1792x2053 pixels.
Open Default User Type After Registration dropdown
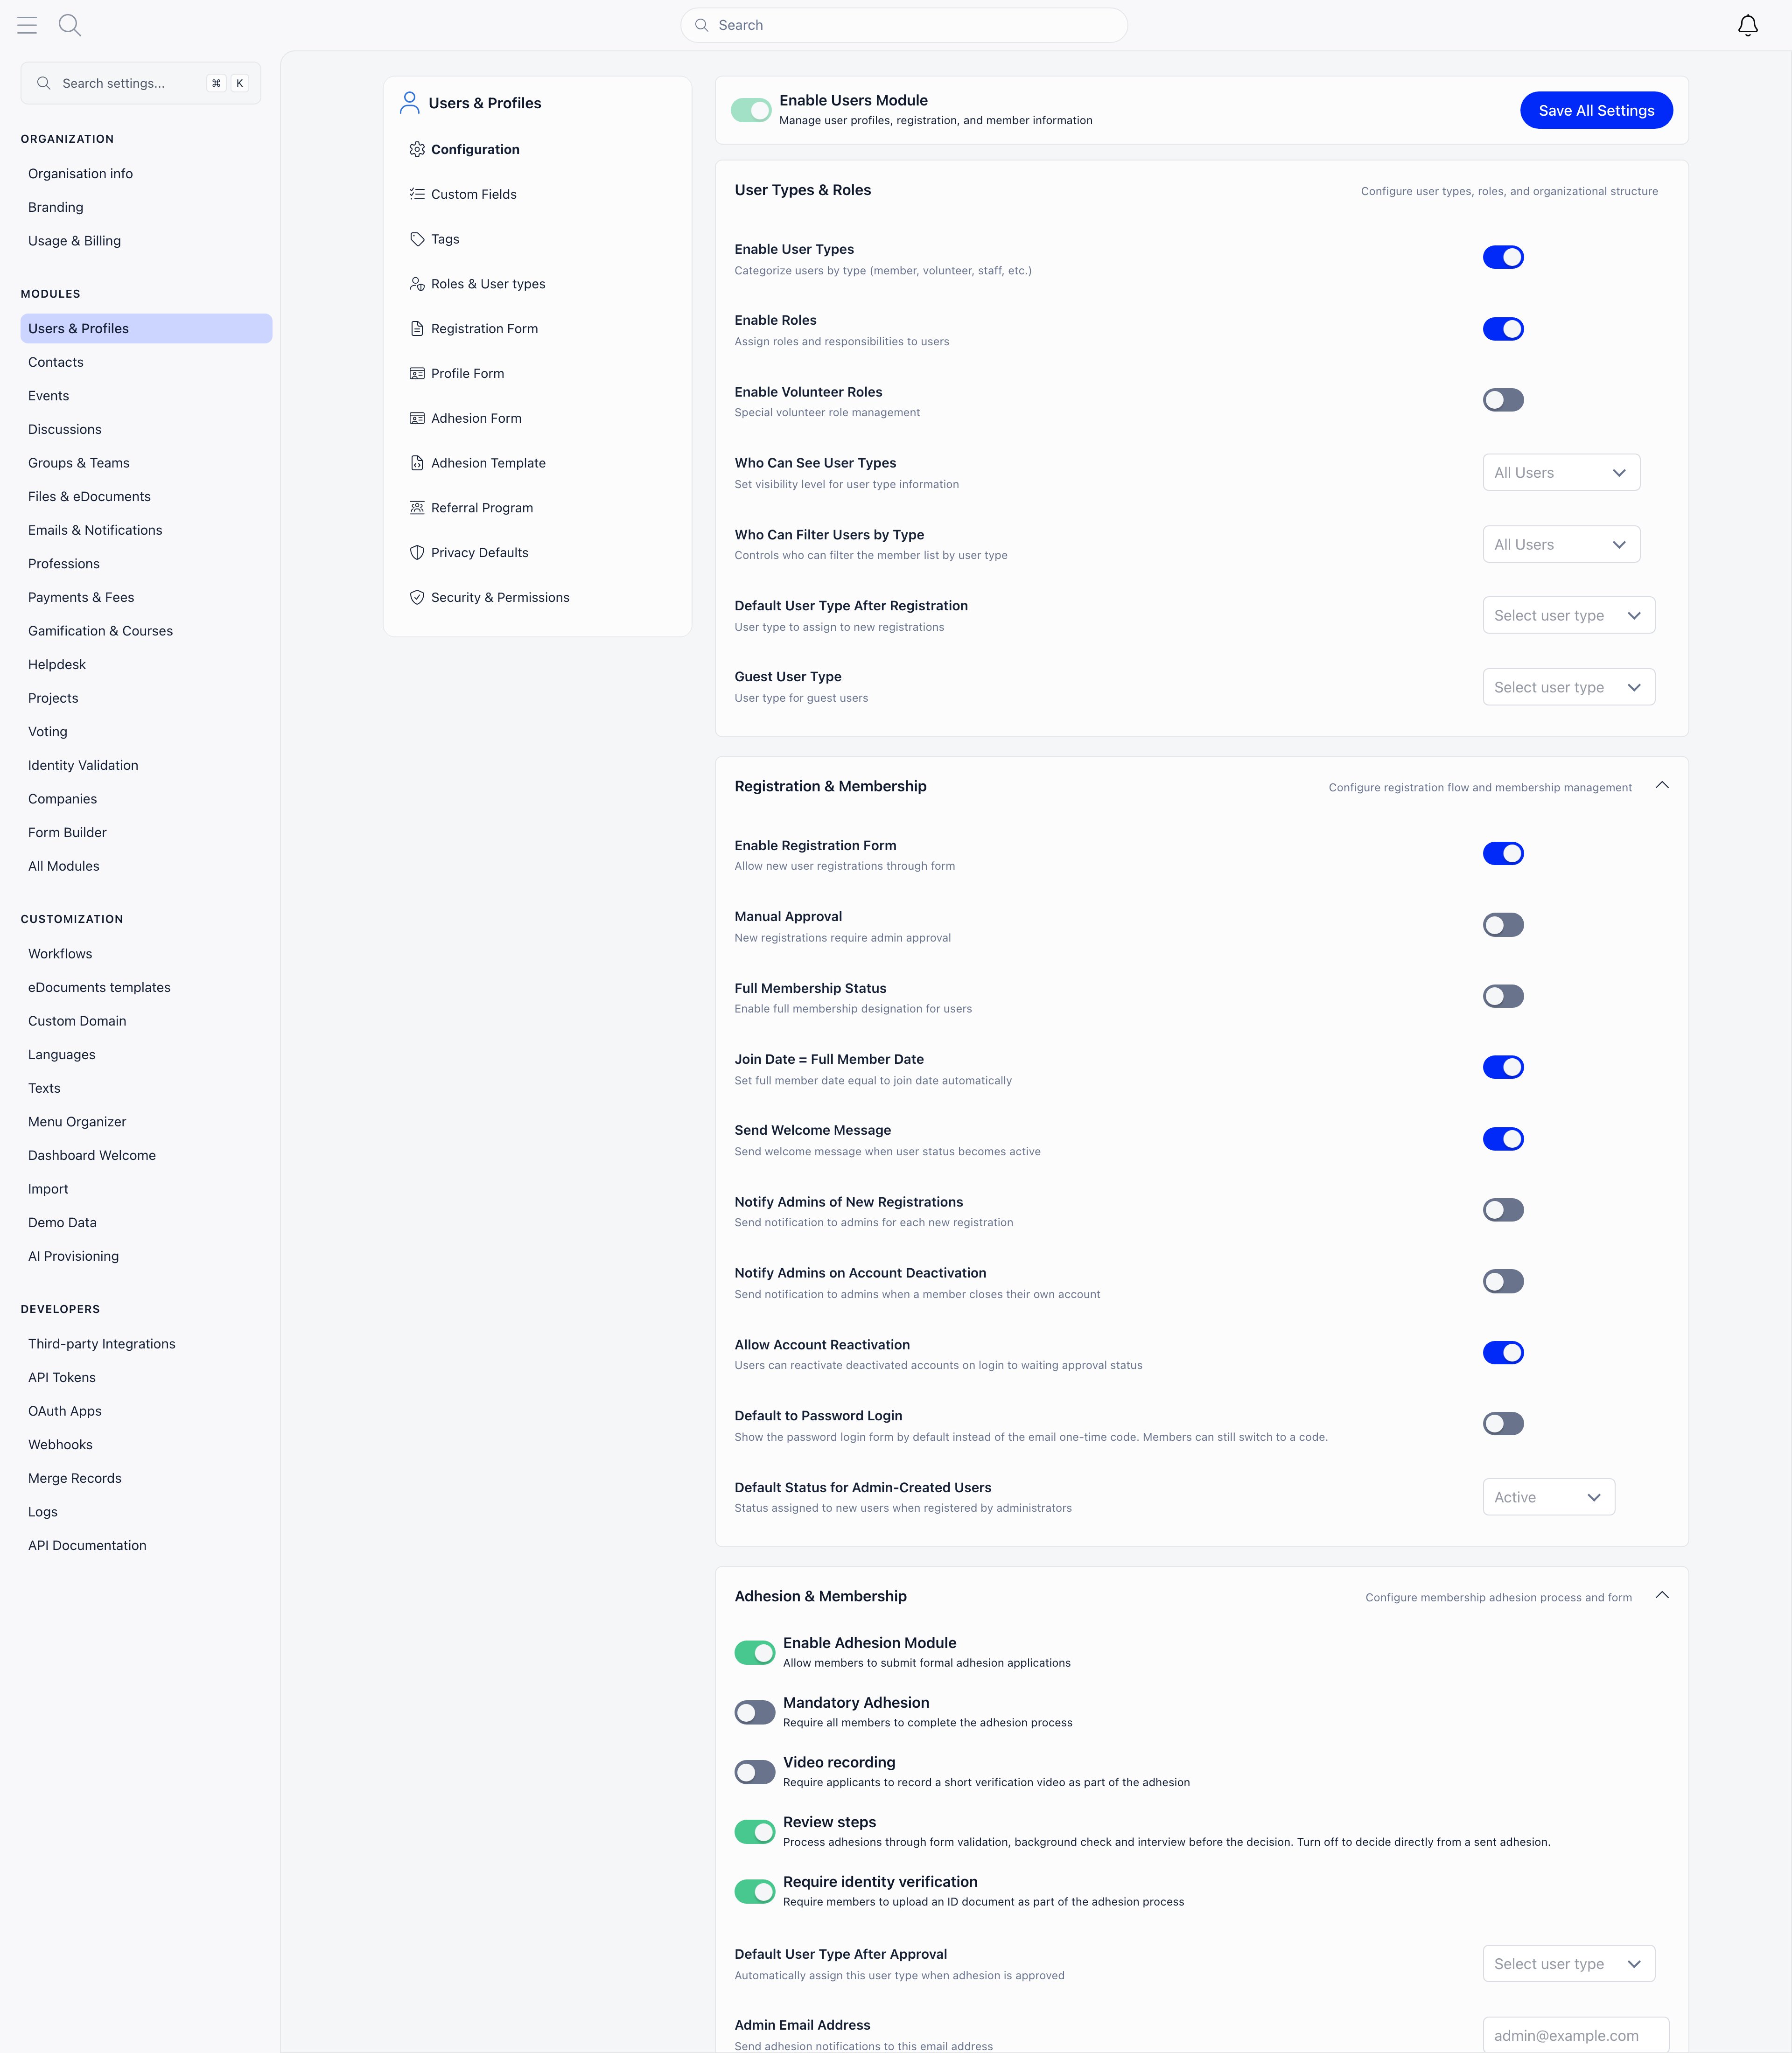click(1568, 615)
